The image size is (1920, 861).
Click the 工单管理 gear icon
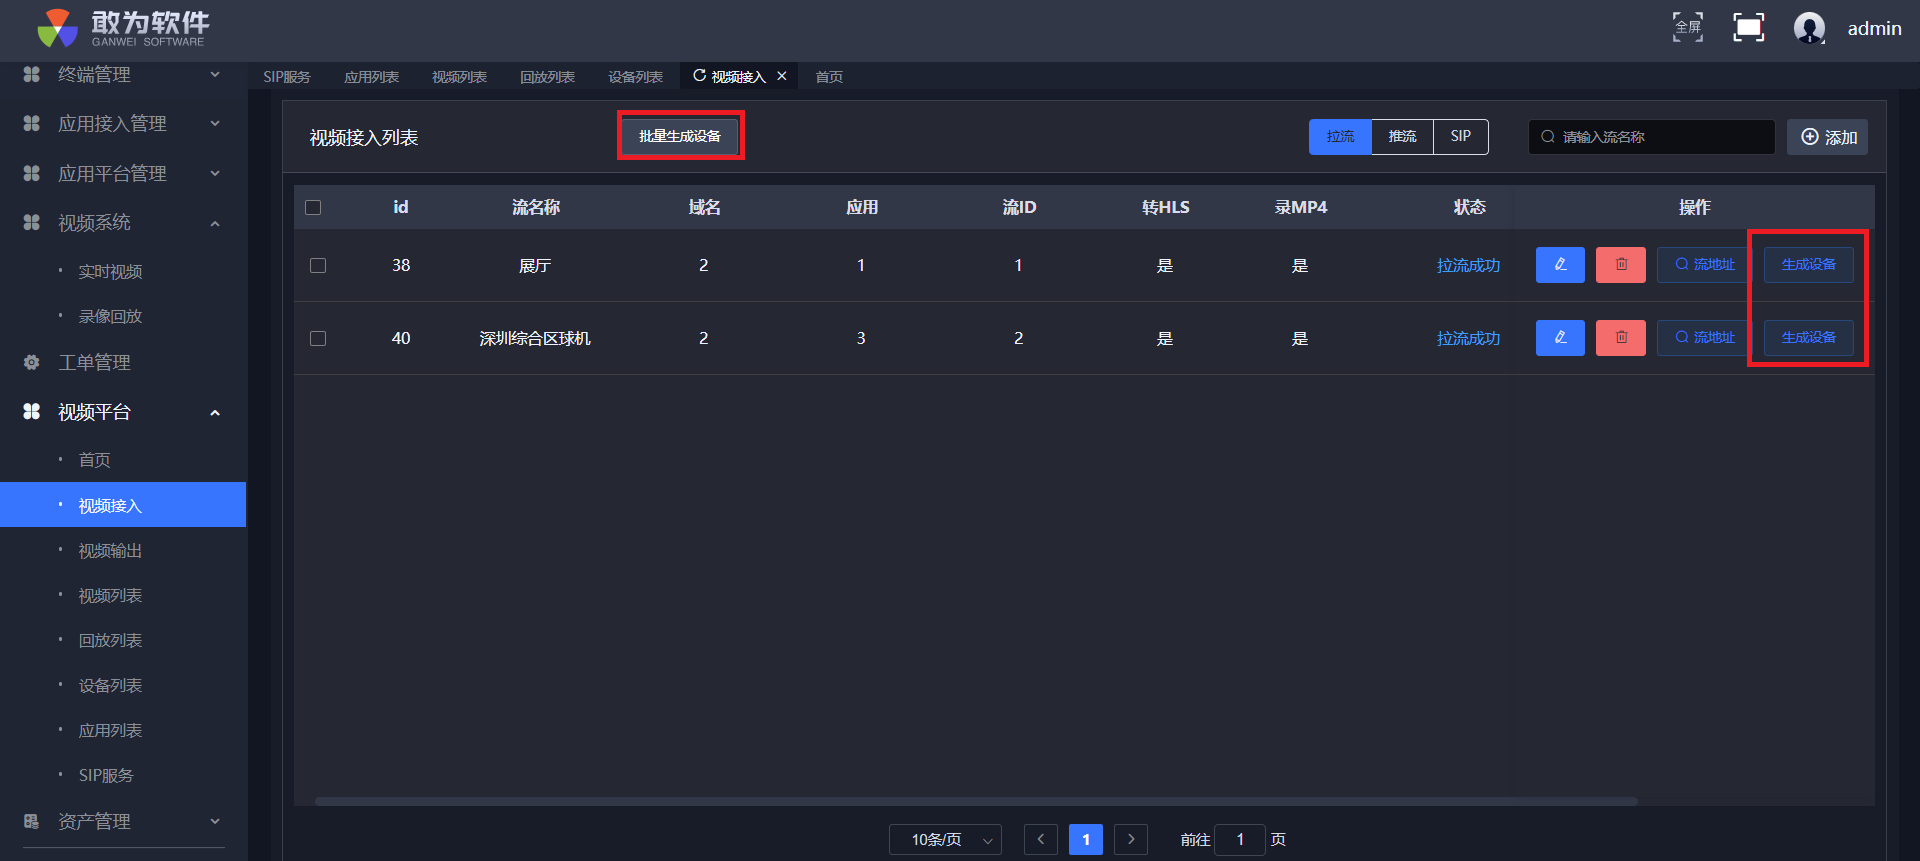(32, 362)
